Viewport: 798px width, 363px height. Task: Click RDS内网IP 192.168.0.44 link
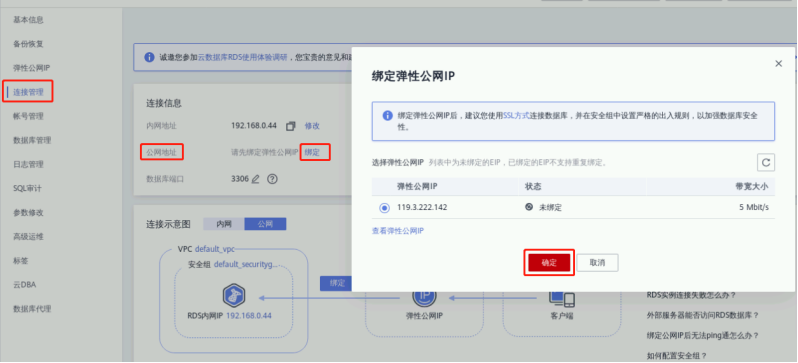click(x=249, y=316)
